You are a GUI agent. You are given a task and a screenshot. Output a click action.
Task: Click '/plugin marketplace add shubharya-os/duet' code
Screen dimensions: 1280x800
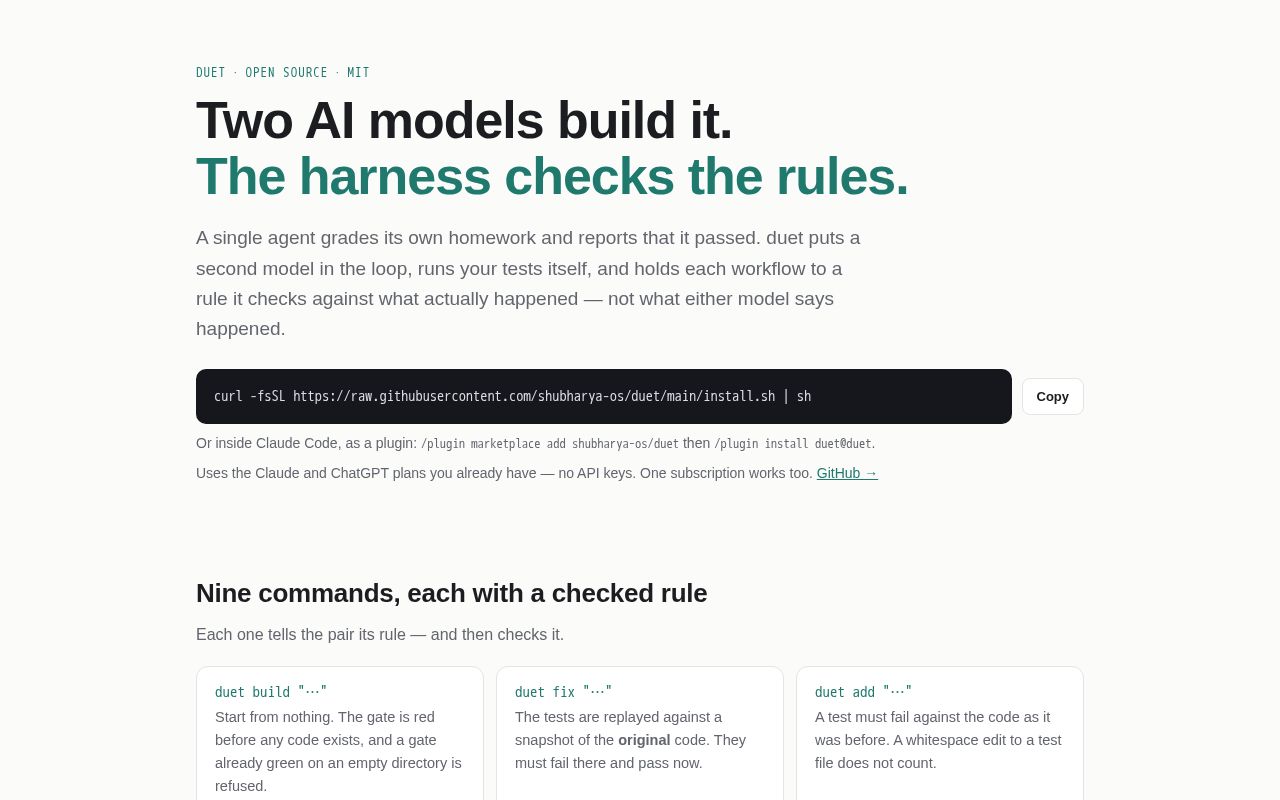(x=550, y=444)
